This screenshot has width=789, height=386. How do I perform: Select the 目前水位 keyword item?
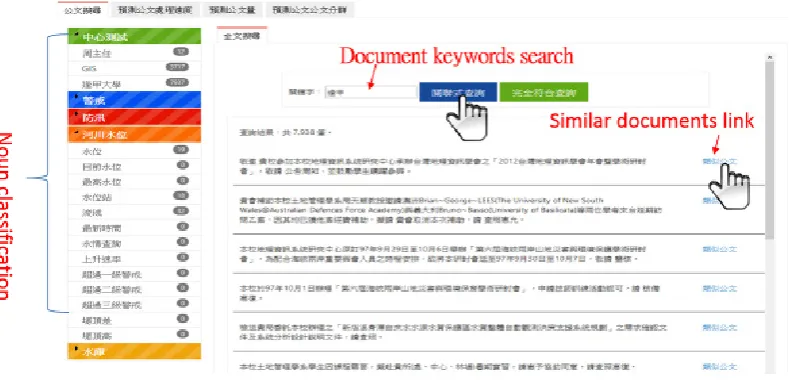(x=134, y=167)
